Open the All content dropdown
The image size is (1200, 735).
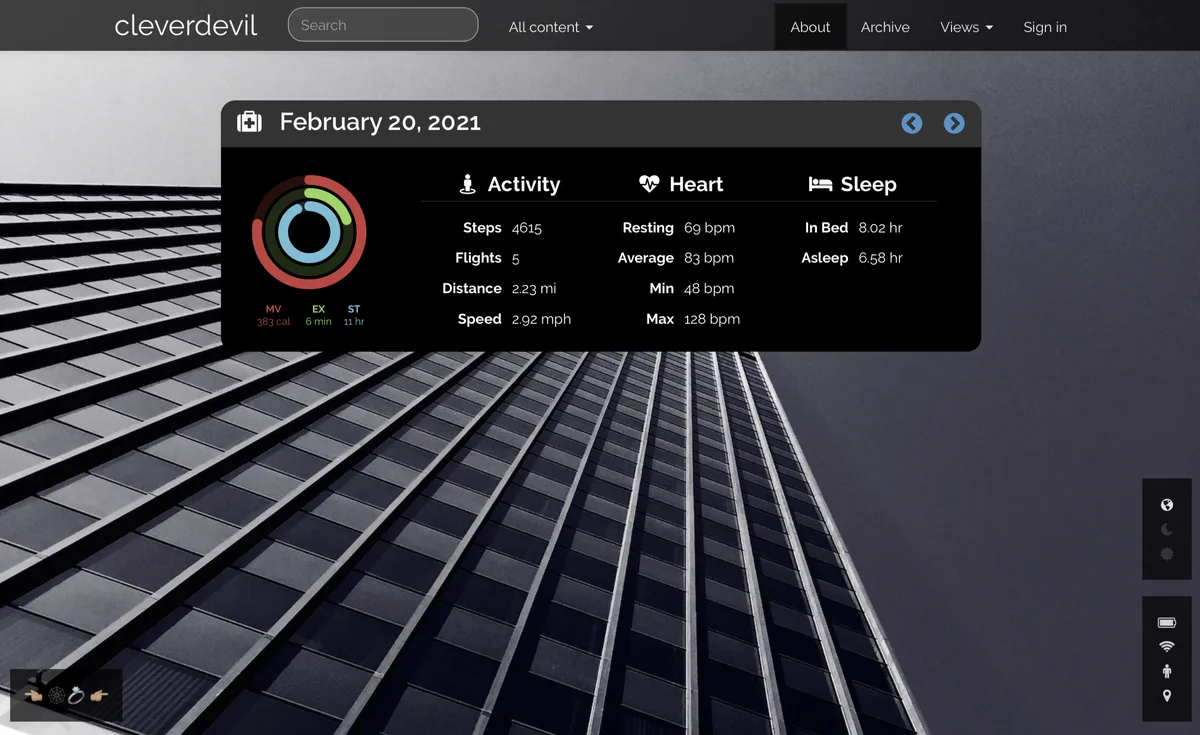550,27
